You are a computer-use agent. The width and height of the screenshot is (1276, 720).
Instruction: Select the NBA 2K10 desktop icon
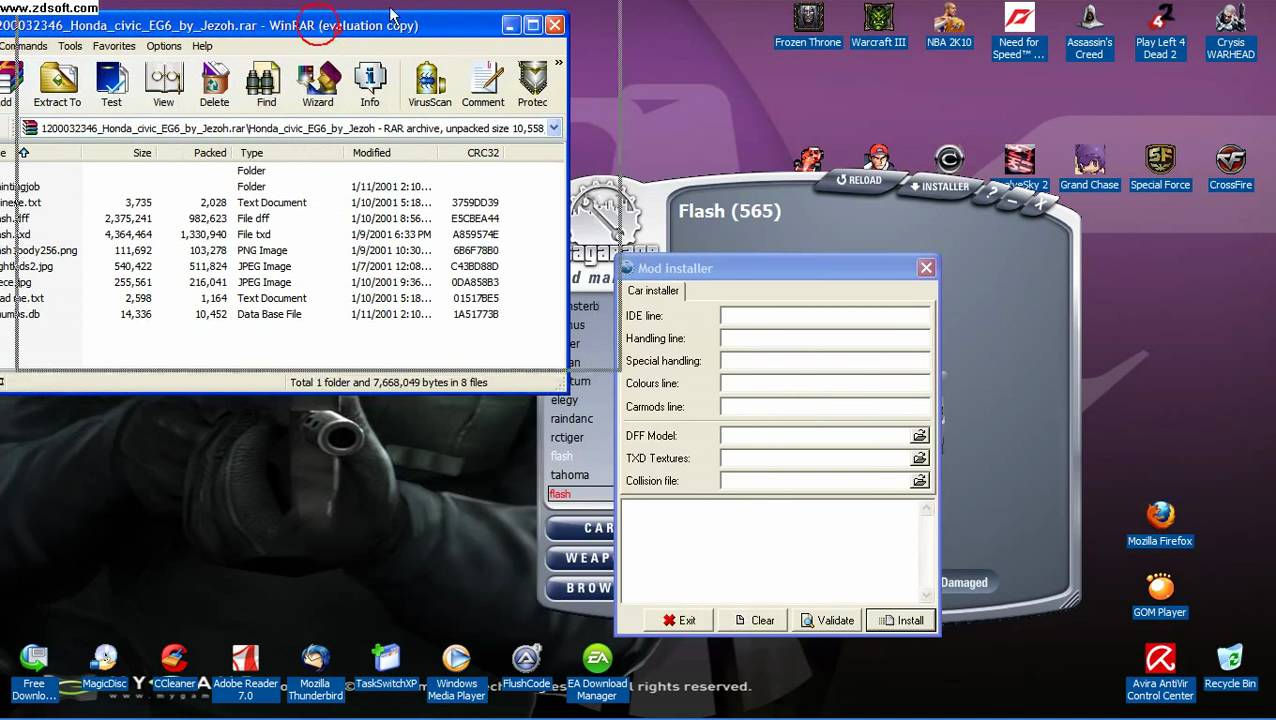[x=949, y=26]
